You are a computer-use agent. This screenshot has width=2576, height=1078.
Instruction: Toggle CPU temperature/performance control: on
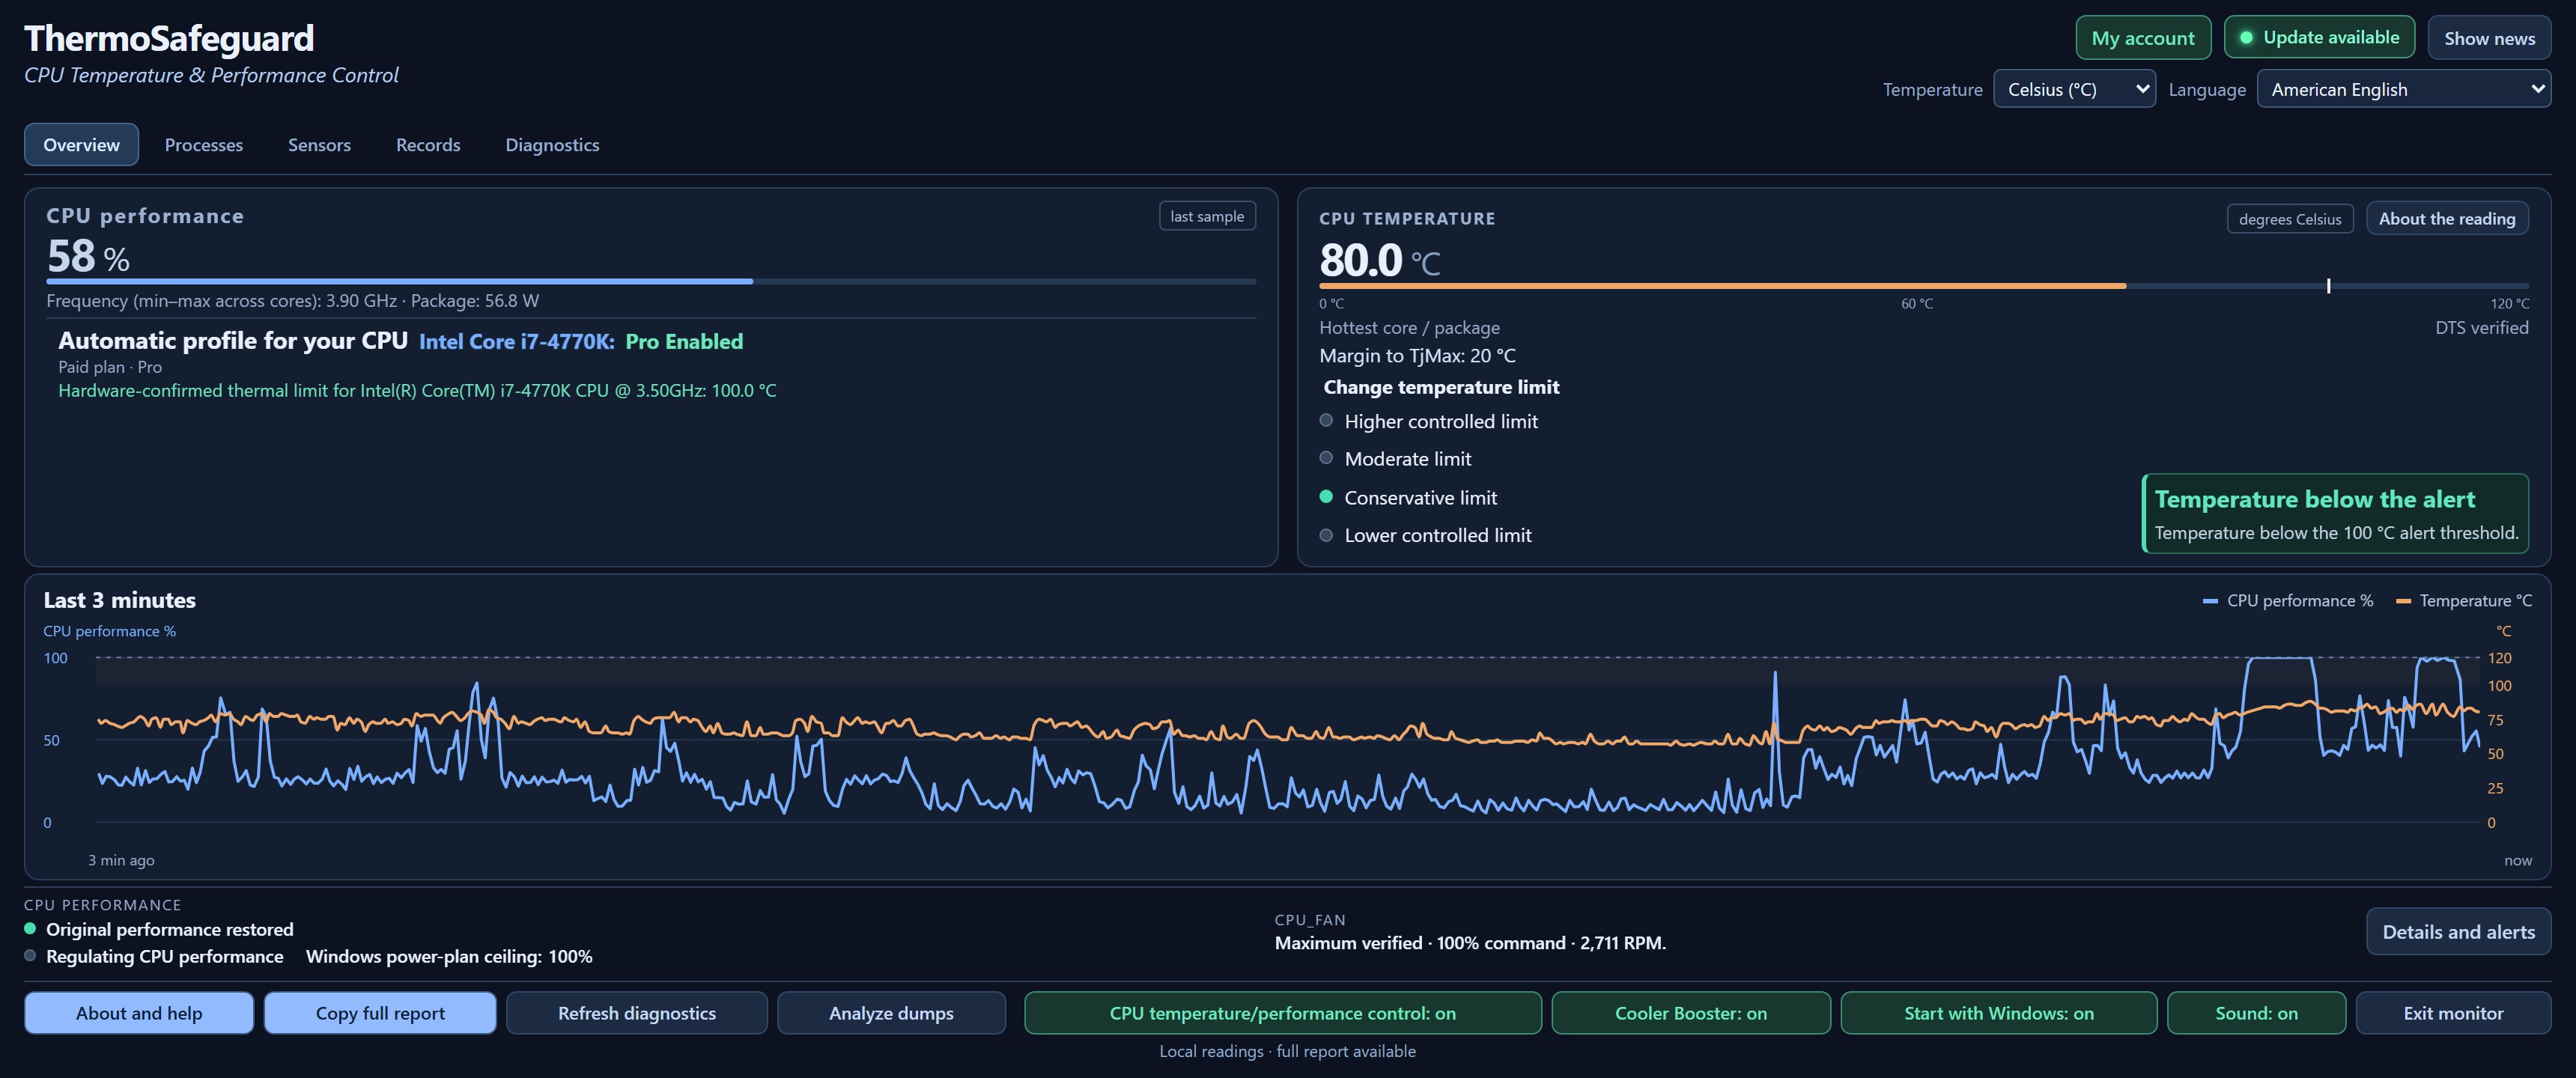(x=1282, y=1013)
